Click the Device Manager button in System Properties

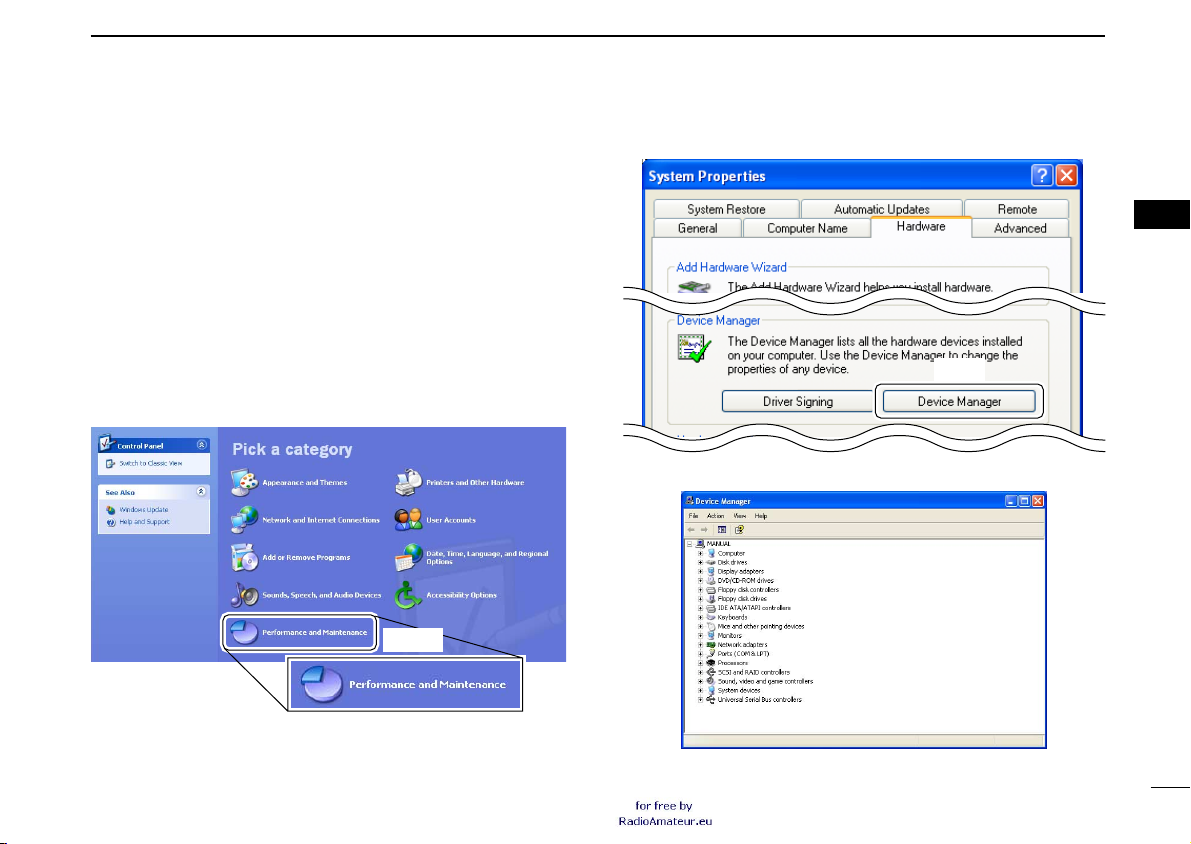[959, 401]
